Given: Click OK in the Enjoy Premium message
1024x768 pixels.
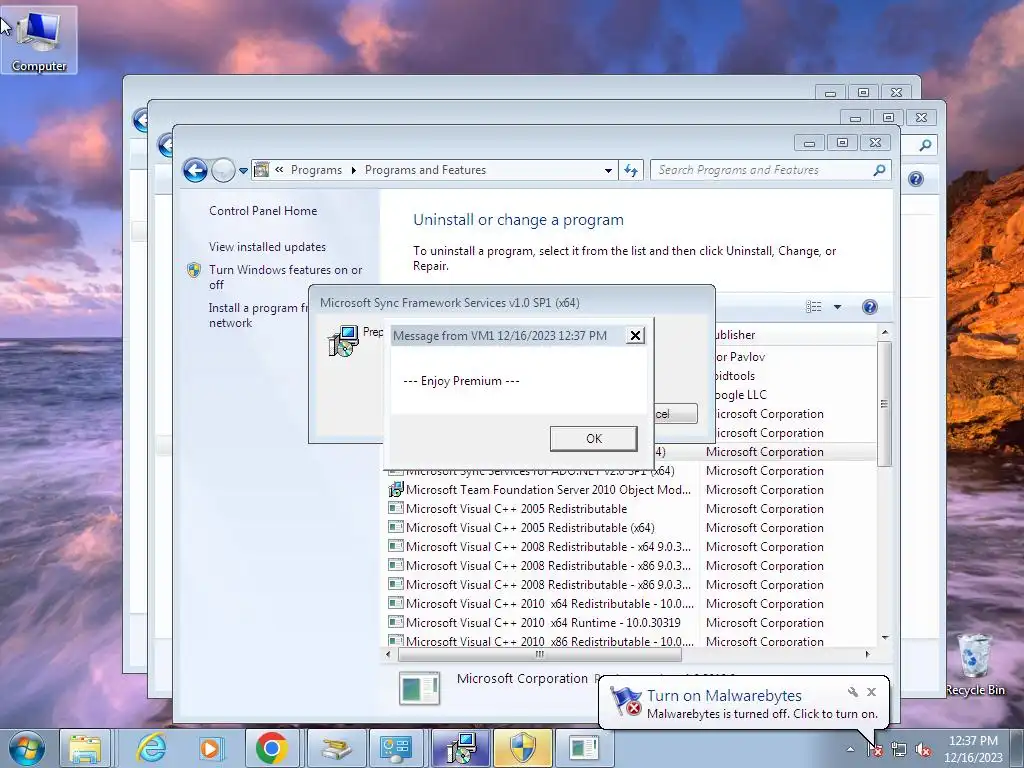Looking at the screenshot, I should (594, 439).
